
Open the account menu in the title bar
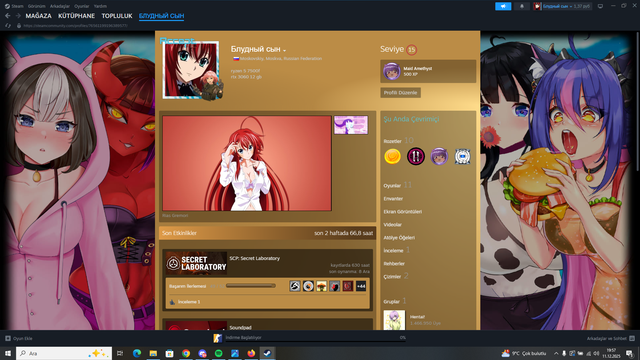(562, 6)
